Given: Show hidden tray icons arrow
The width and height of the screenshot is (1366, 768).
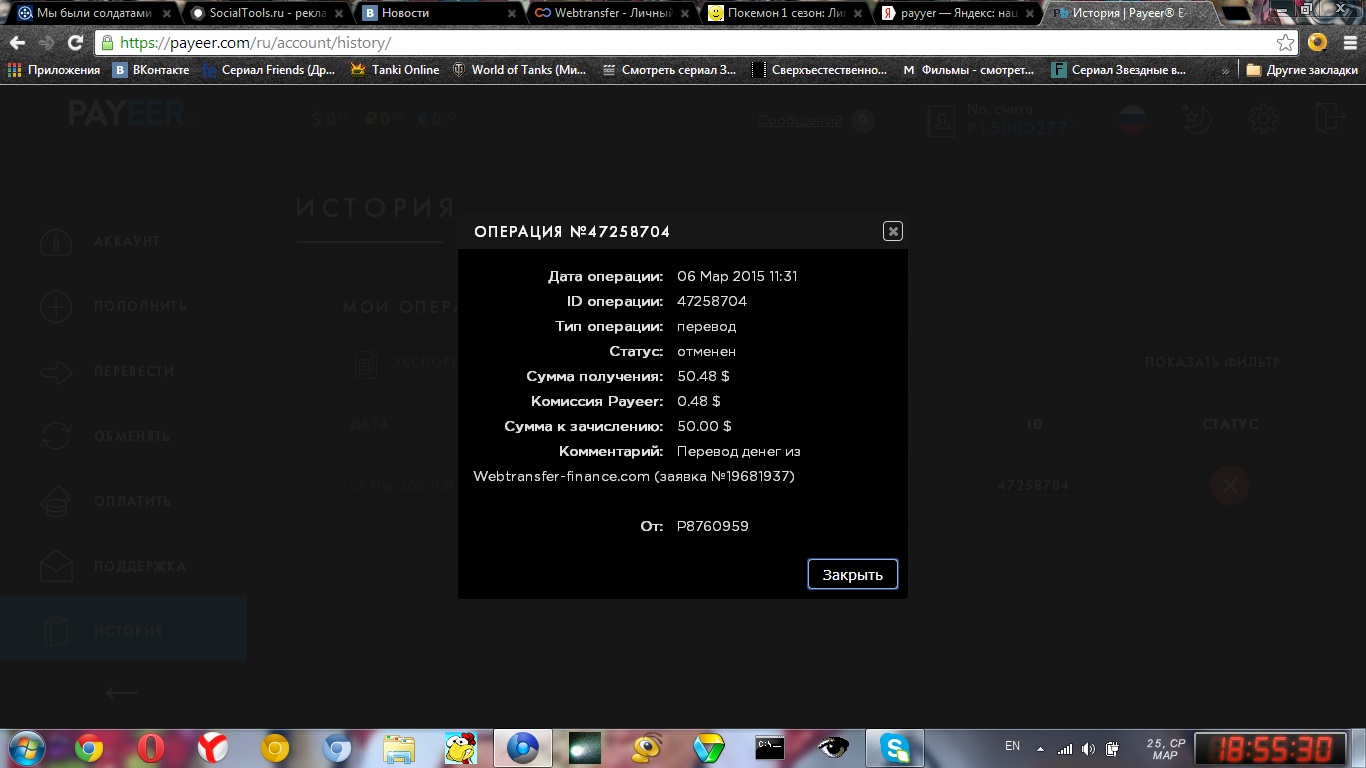Looking at the screenshot, I should click(1040, 749).
